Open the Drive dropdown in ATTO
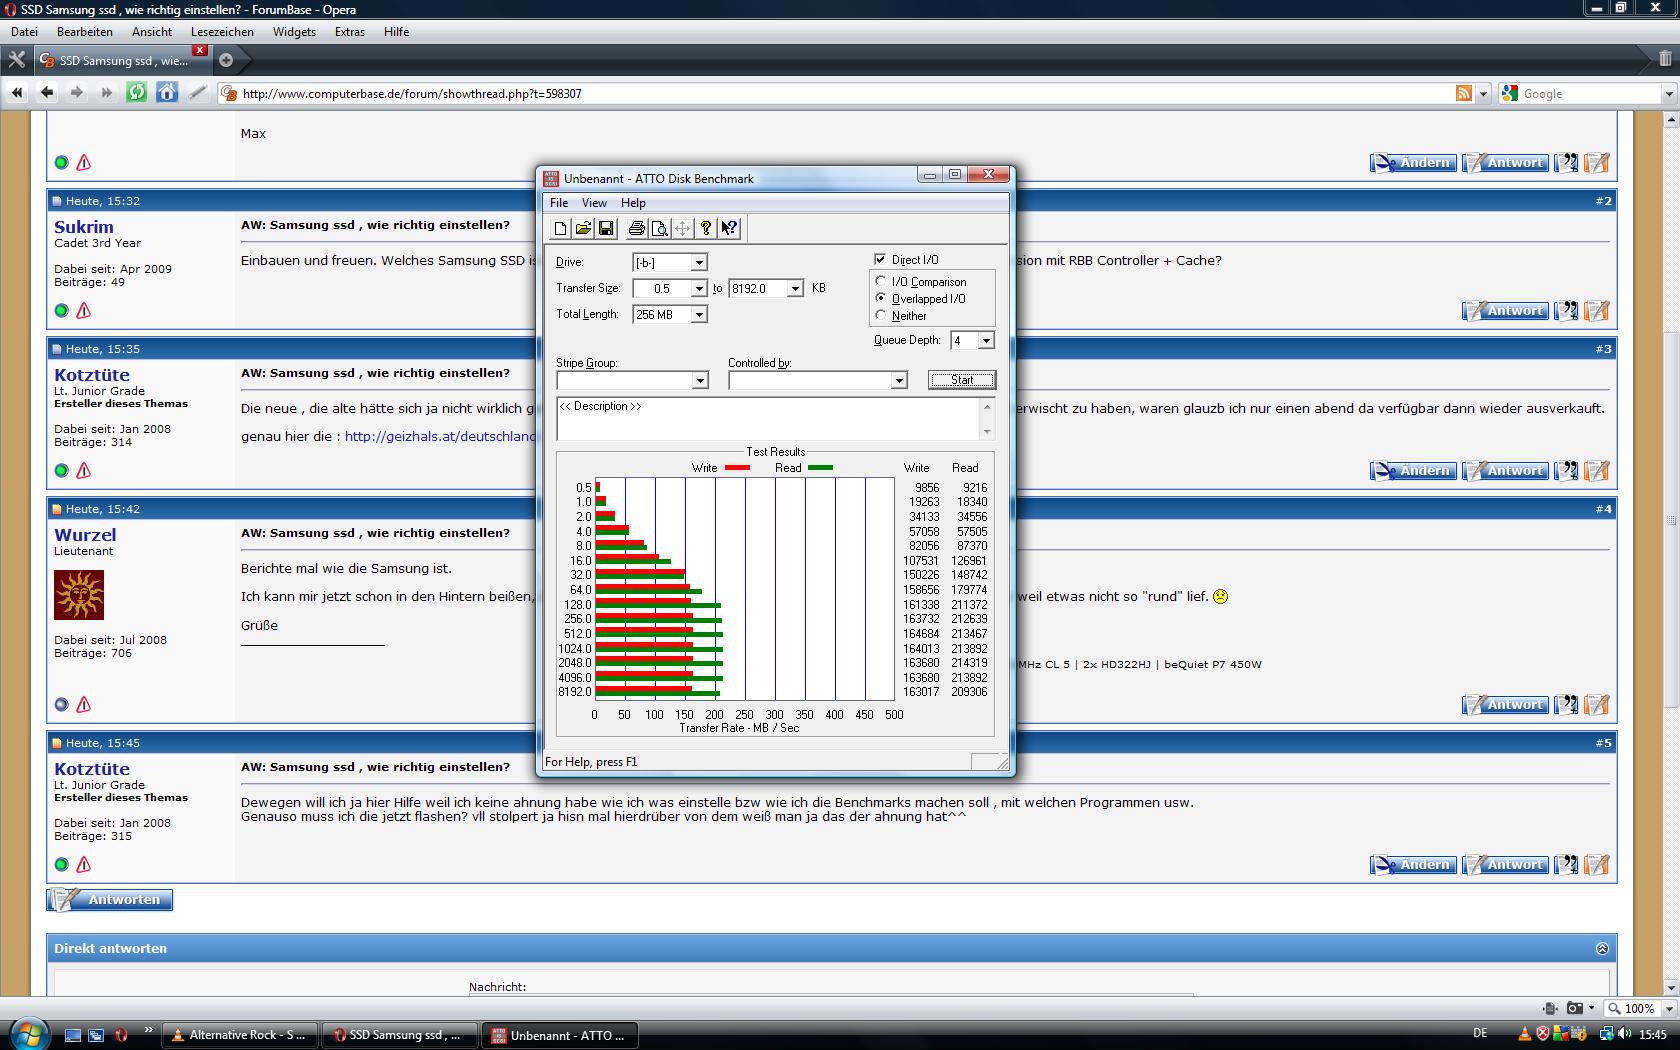The image size is (1680, 1050). click(699, 262)
